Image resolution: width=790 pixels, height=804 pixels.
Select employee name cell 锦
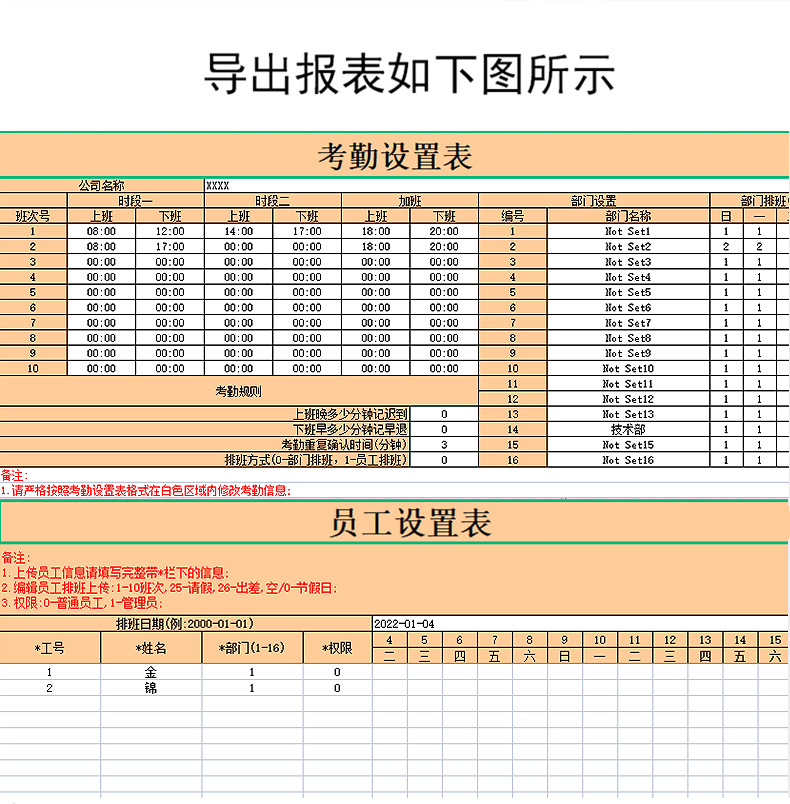click(151, 688)
